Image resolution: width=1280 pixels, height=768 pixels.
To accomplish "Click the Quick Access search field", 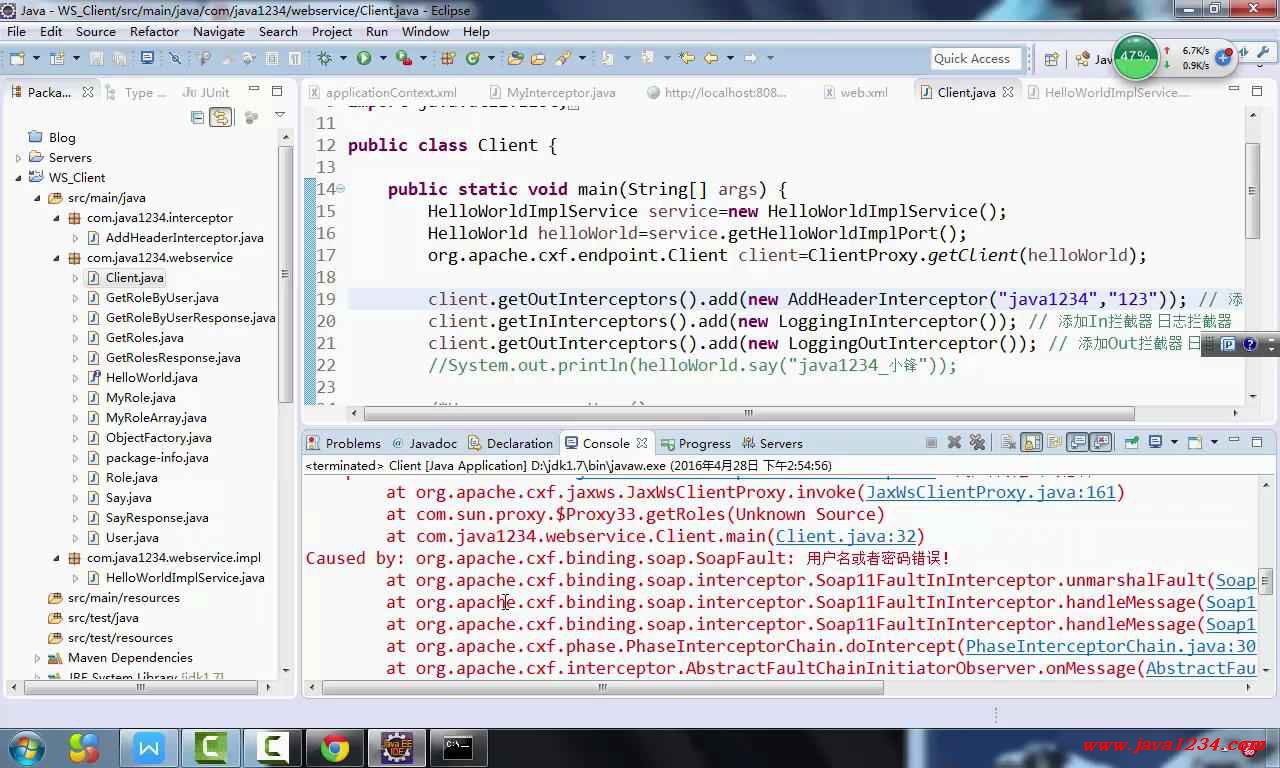I will [975, 59].
